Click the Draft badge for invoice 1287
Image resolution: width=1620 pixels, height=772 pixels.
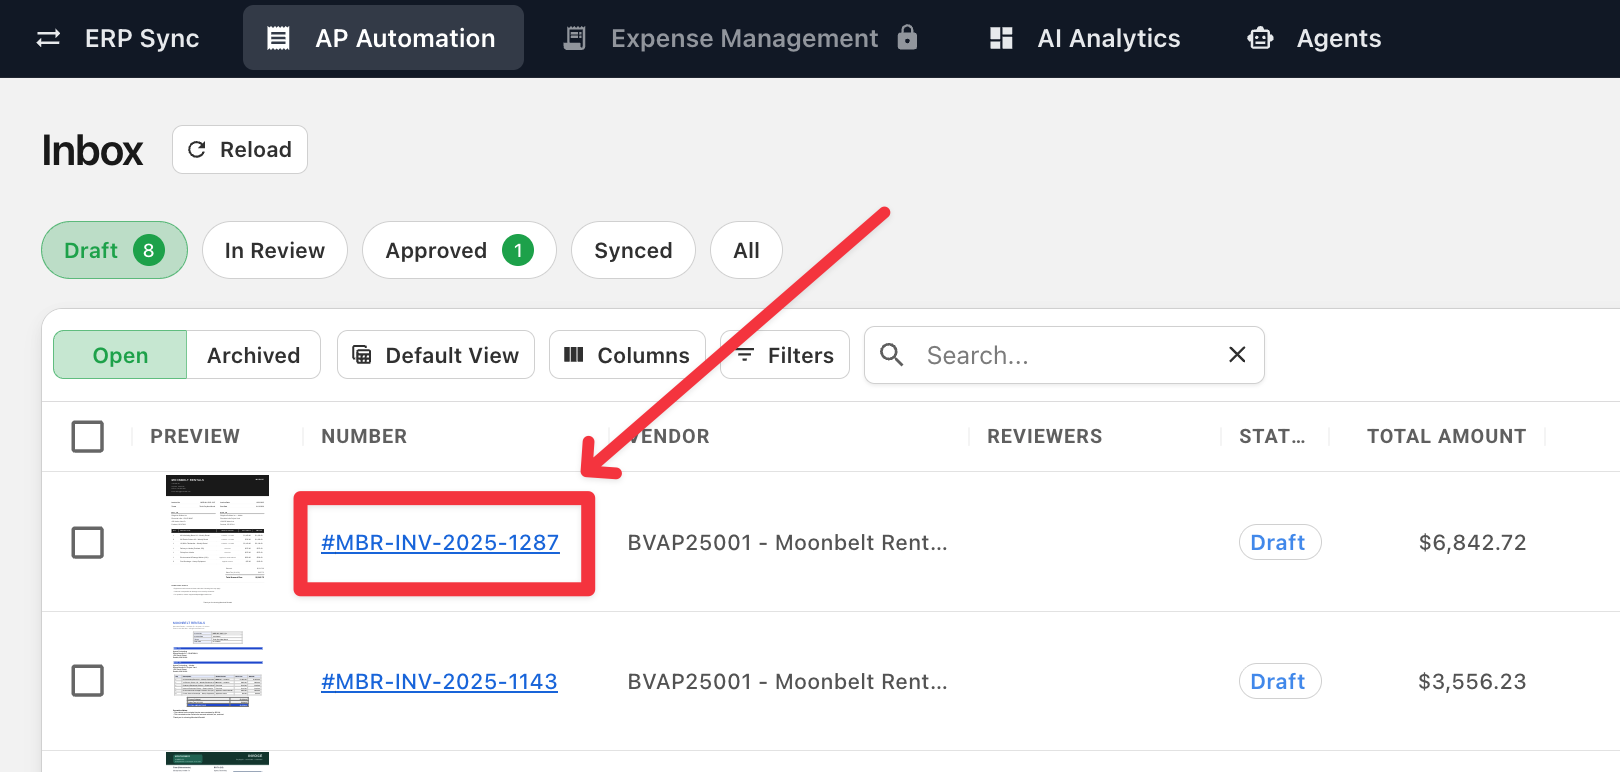click(1280, 542)
